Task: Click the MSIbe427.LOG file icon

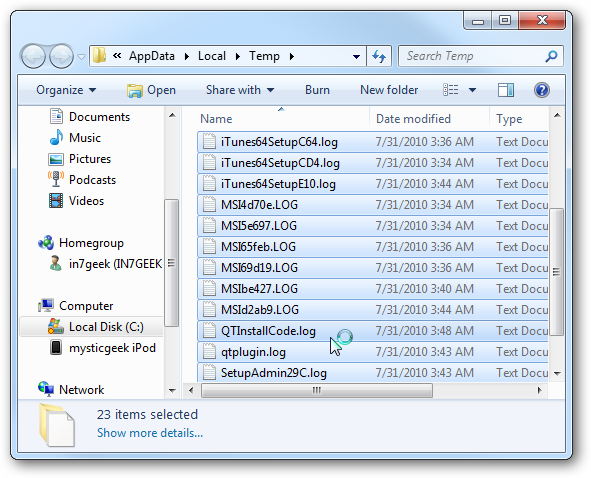Action: 209,289
